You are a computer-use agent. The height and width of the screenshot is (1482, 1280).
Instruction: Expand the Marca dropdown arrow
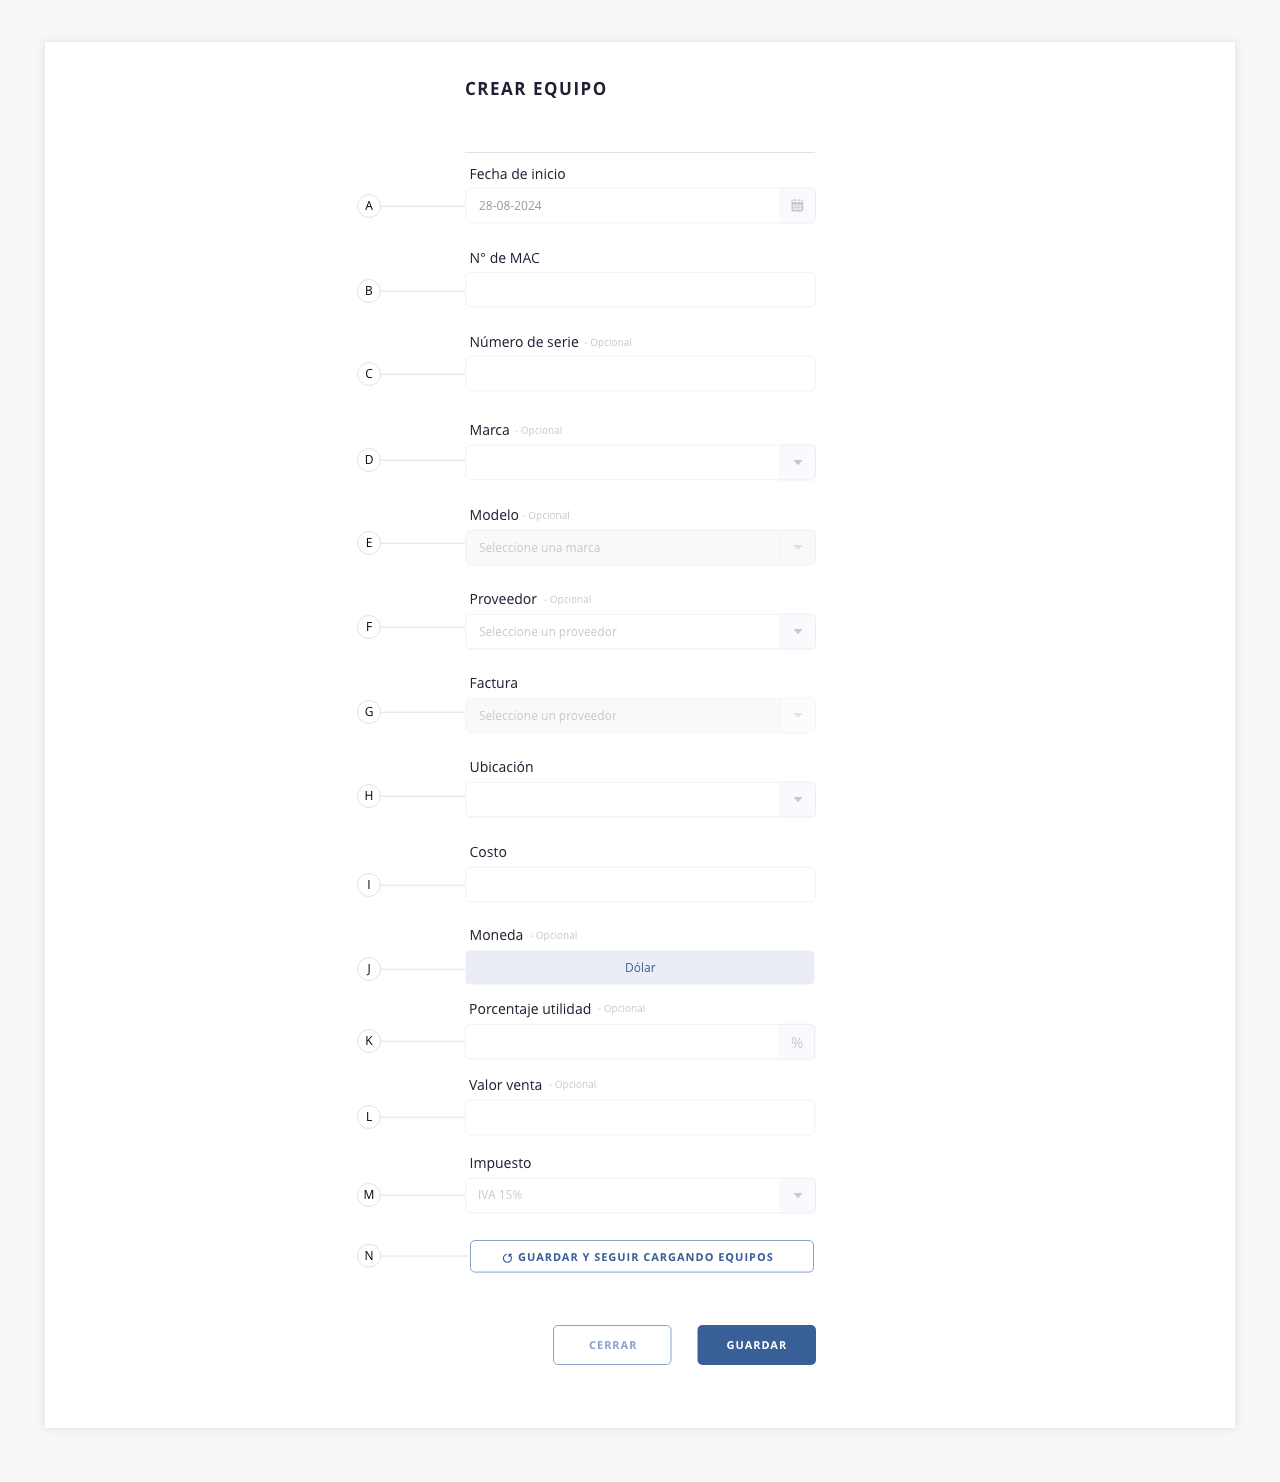pyautogui.click(x=797, y=463)
